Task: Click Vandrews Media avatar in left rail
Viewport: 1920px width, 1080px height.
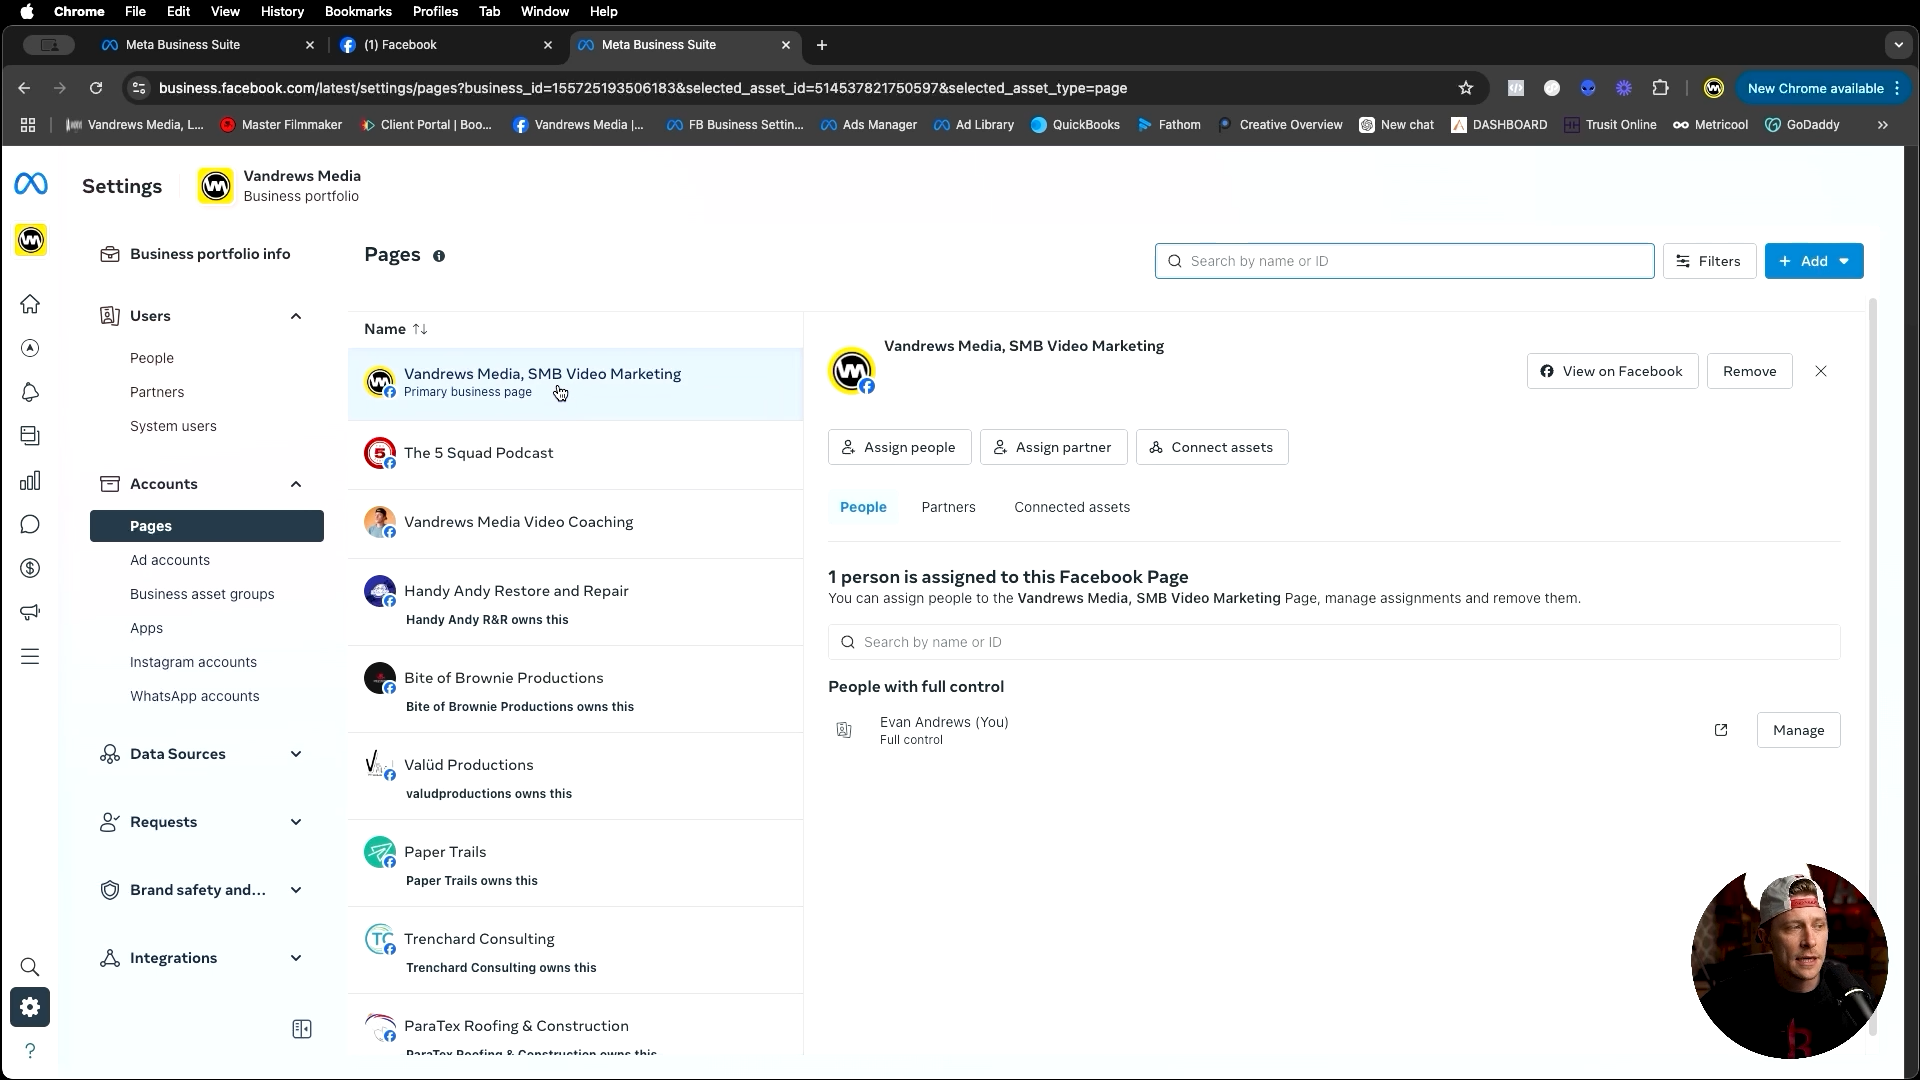Action: coord(31,240)
